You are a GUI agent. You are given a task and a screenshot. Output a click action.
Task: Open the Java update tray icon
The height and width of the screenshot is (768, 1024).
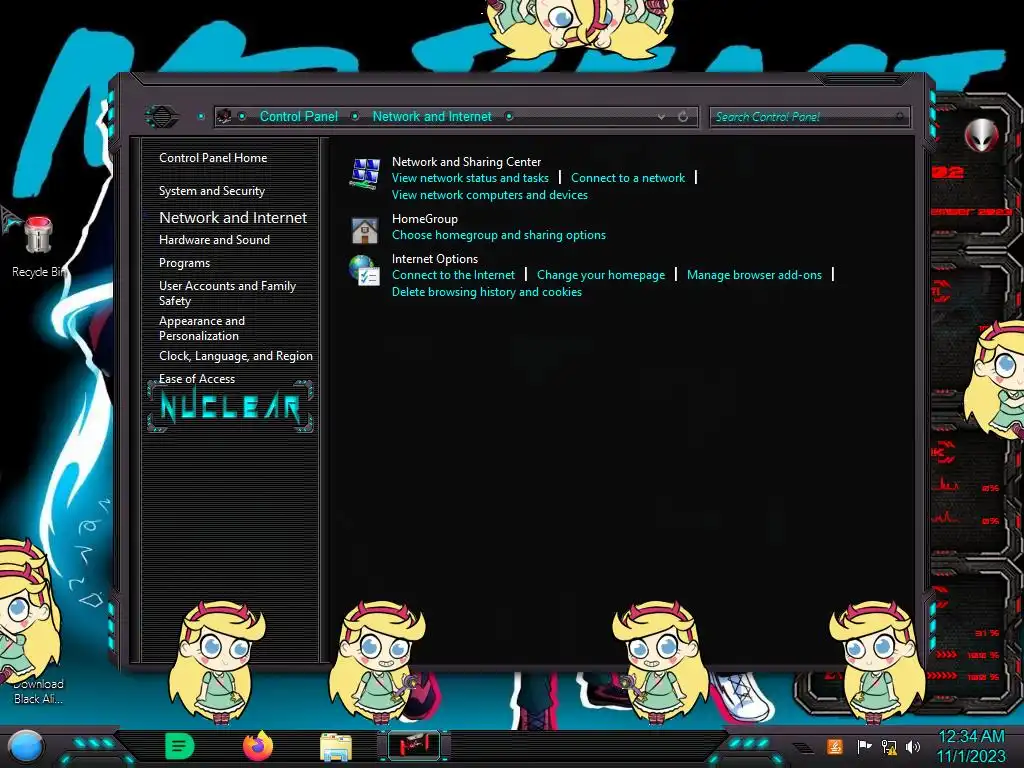(x=835, y=746)
